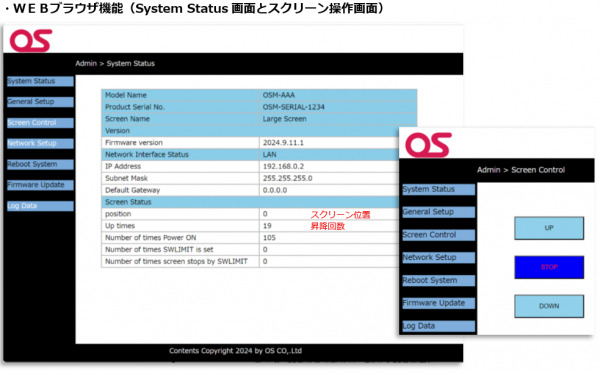
Task: Click the Network Interface Status header
Action: tap(147, 154)
